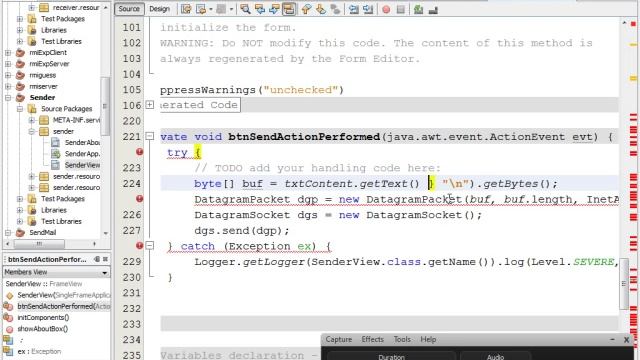The height and width of the screenshot is (360, 640).
Task: Click the rmiExpClient project coffee-cup icon
Action: (x=20, y=53)
